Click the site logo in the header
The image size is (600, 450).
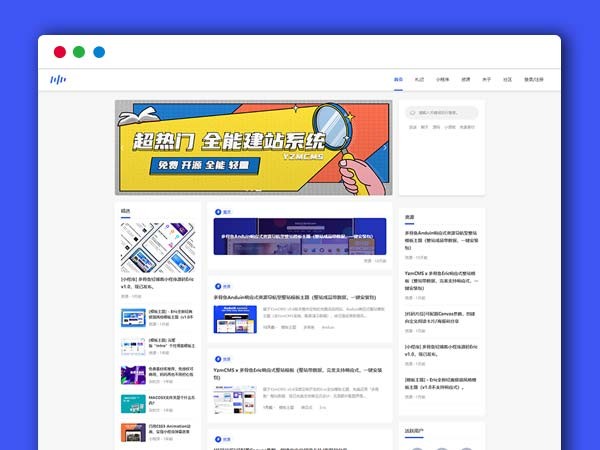(58, 80)
